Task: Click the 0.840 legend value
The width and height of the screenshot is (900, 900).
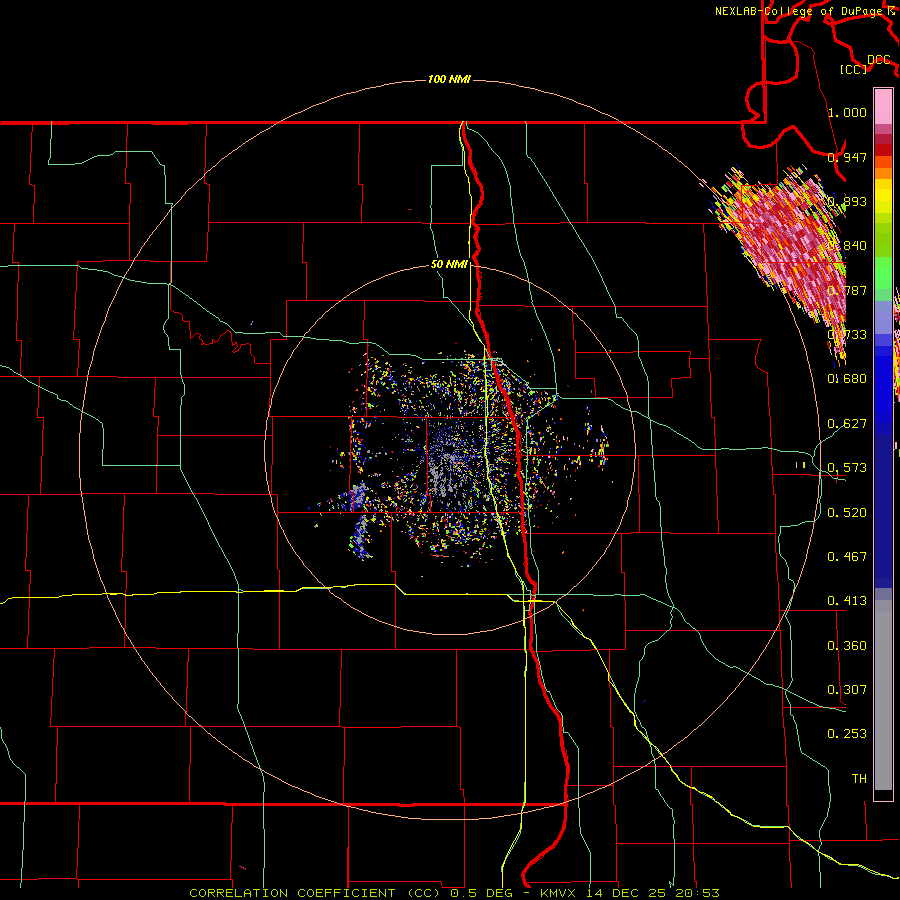Action: pos(847,246)
